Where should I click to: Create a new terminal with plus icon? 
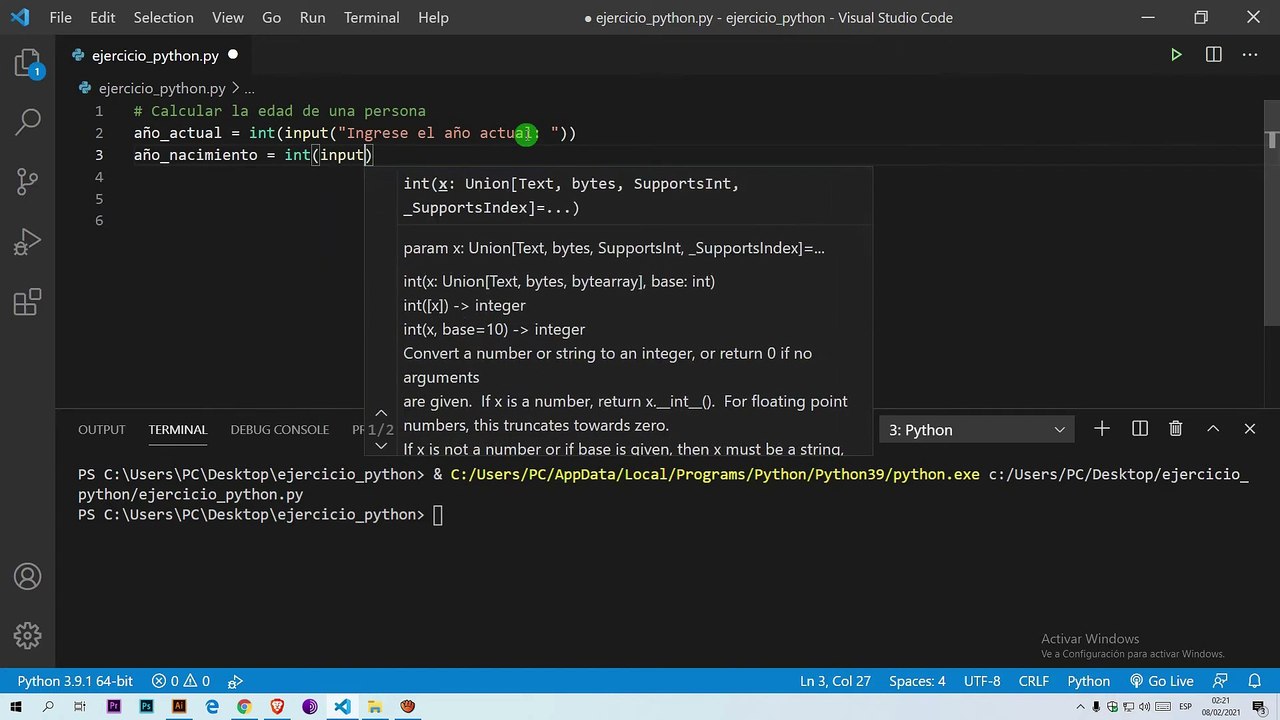click(x=1101, y=429)
